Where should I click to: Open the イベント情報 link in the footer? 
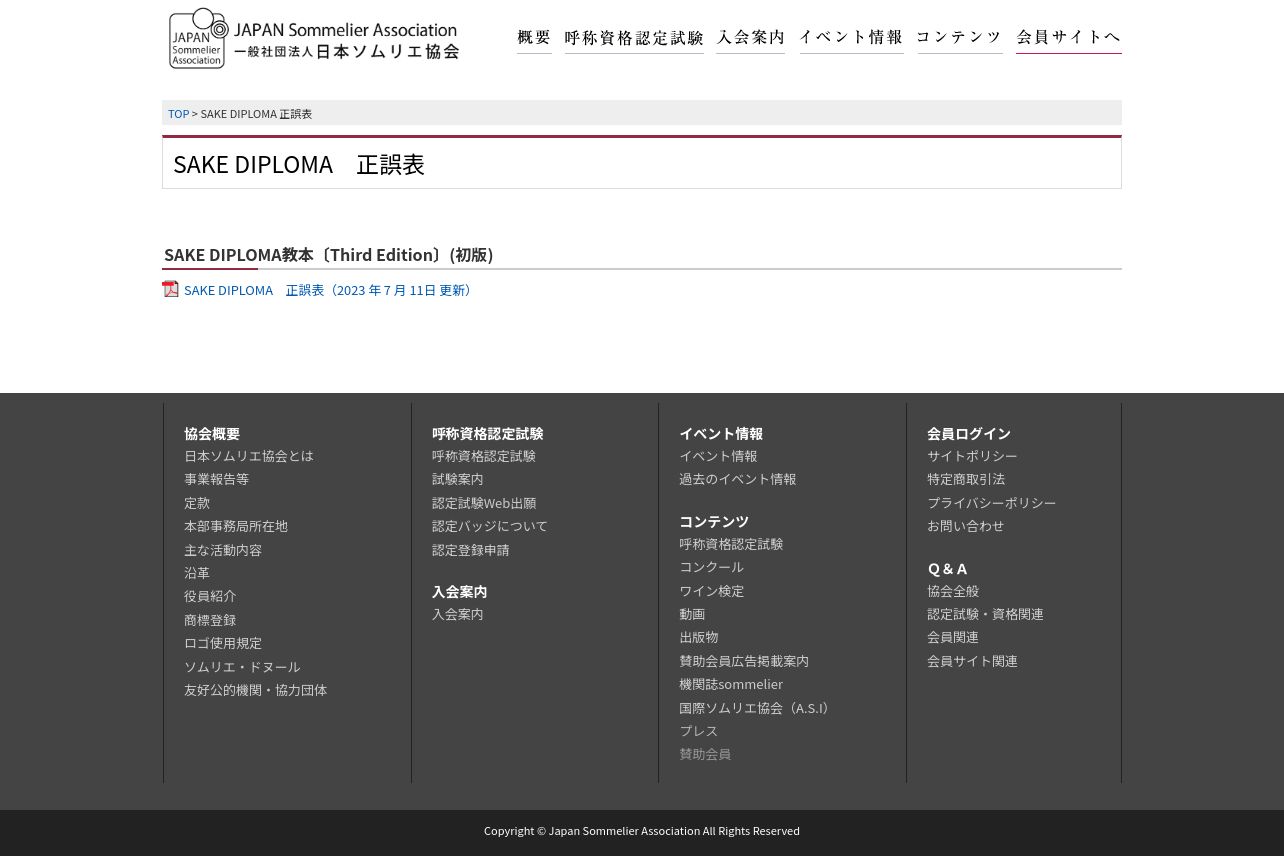(718, 456)
